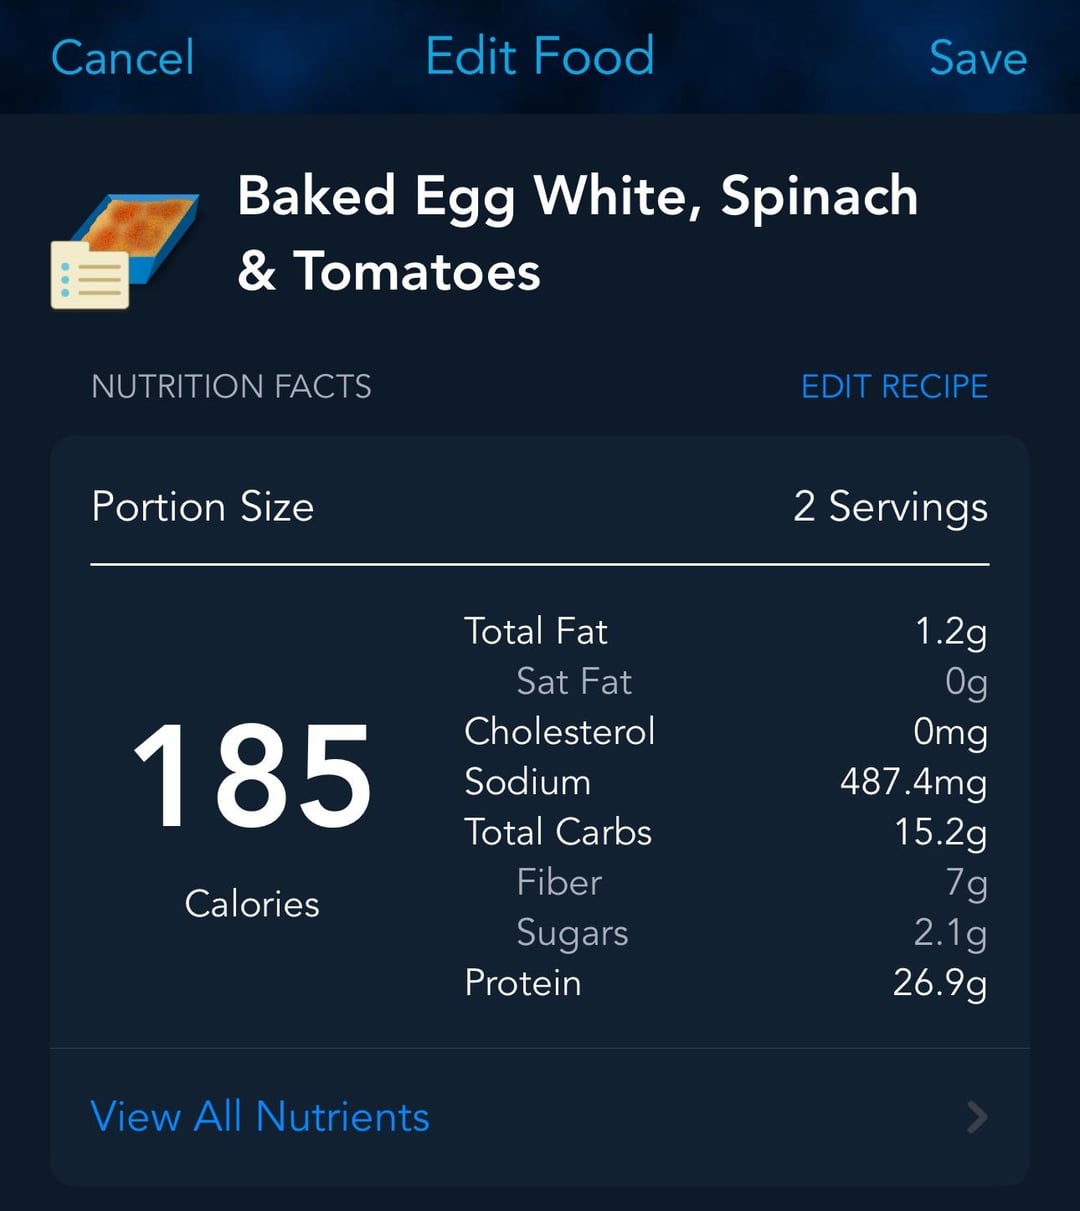Screen dimensions: 1080x1211
Task: Tap the Calories label
Action: pos(252,904)
